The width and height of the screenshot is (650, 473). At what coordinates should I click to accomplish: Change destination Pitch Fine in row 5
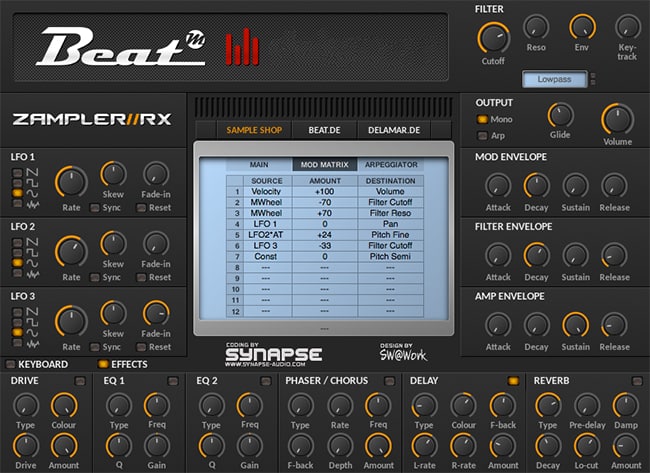click(390, 235)
